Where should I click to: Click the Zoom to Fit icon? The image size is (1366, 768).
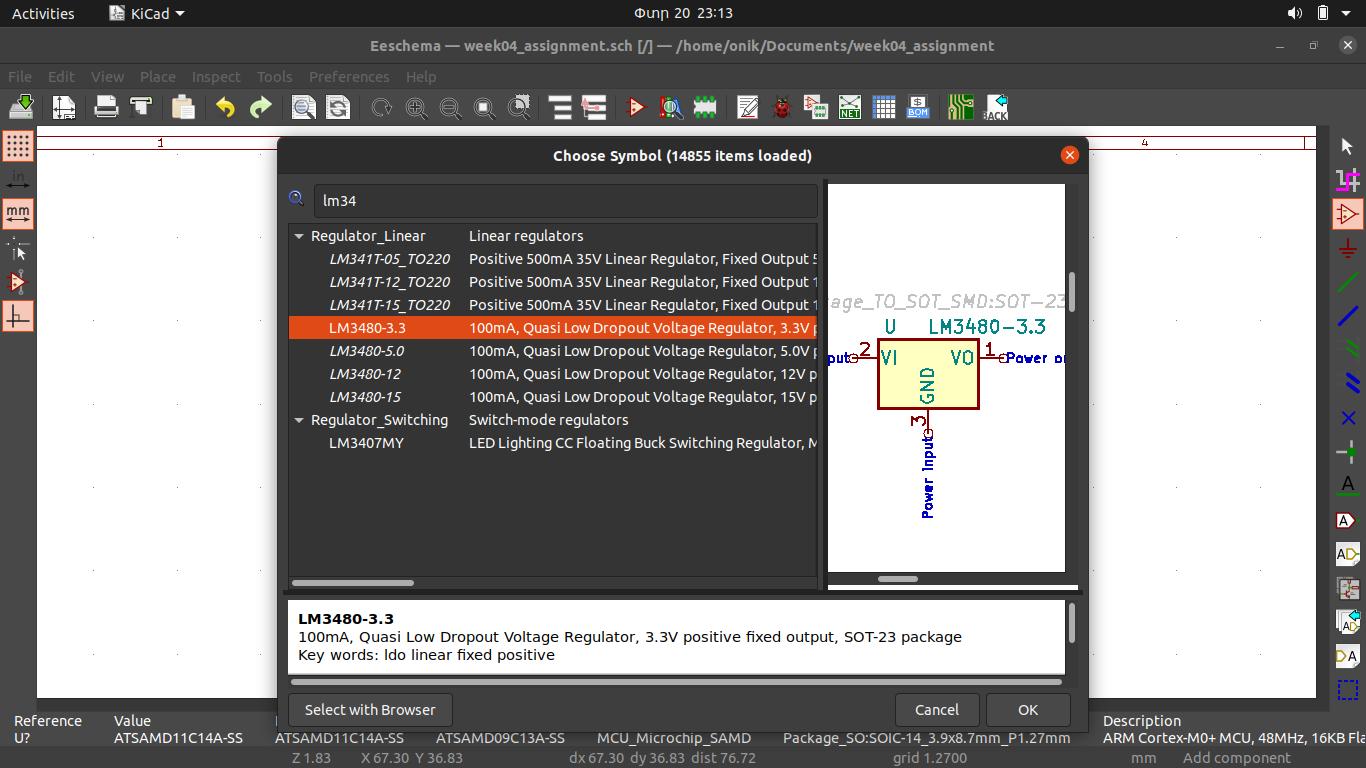[x=484, y=107]
